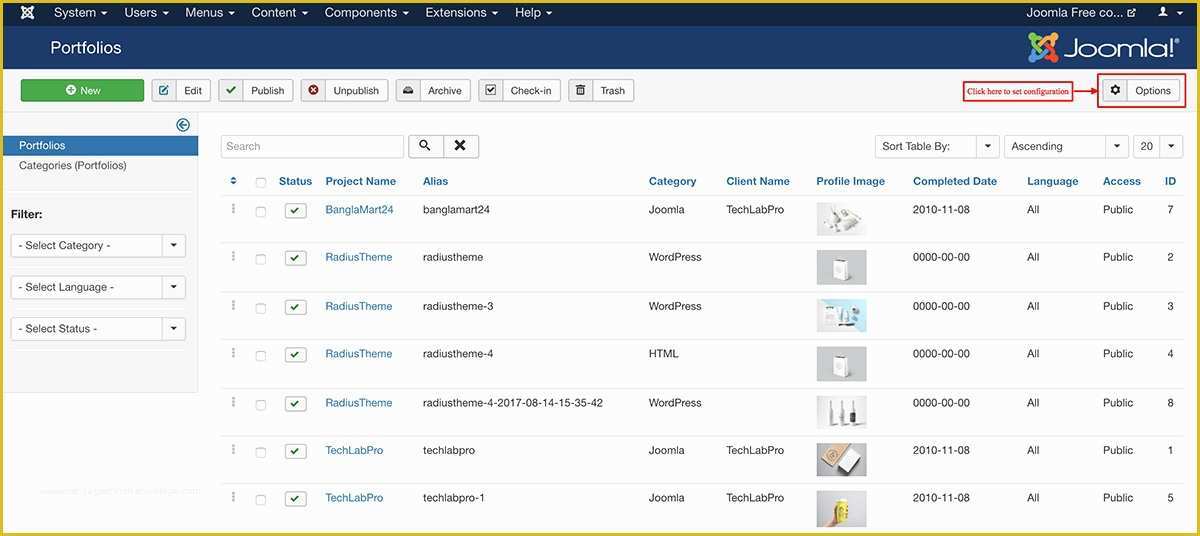Click the Trash toolbar button
The height and width of the screenshot is (536, 1200).
[x=601, y=90]
